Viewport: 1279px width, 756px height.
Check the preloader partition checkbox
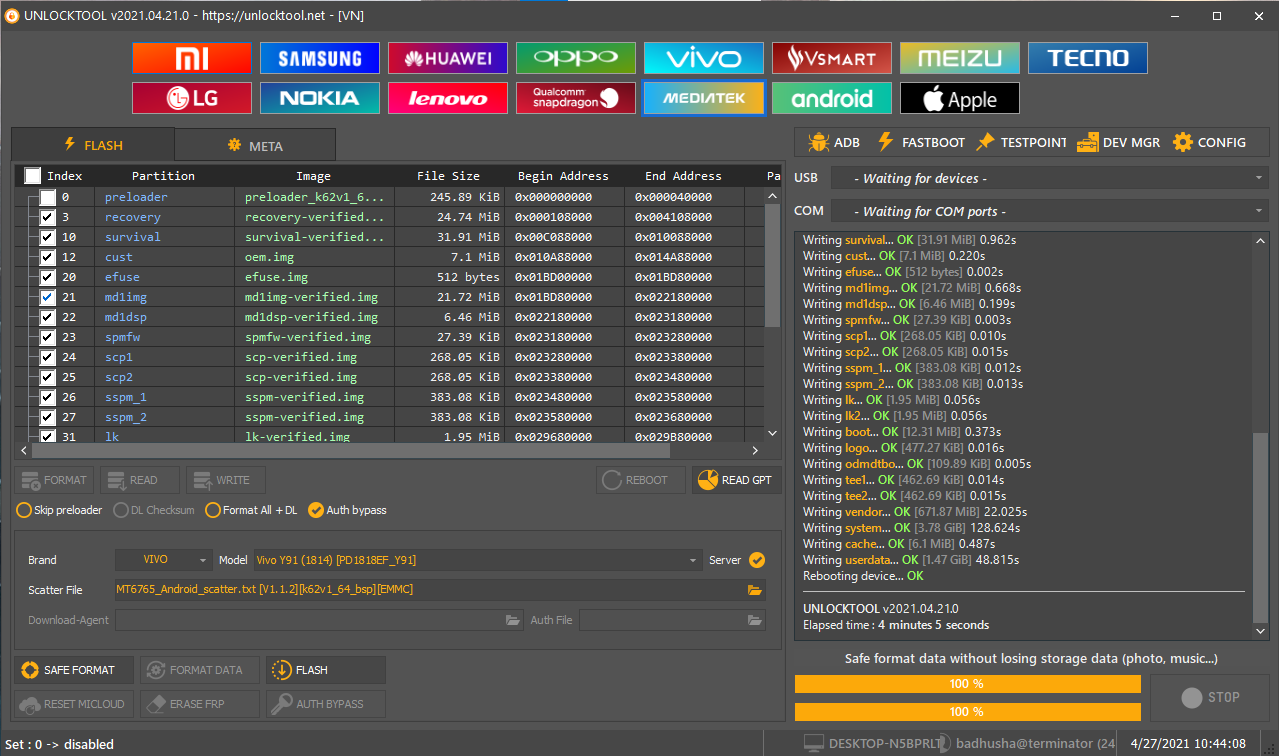pos(48,197)
